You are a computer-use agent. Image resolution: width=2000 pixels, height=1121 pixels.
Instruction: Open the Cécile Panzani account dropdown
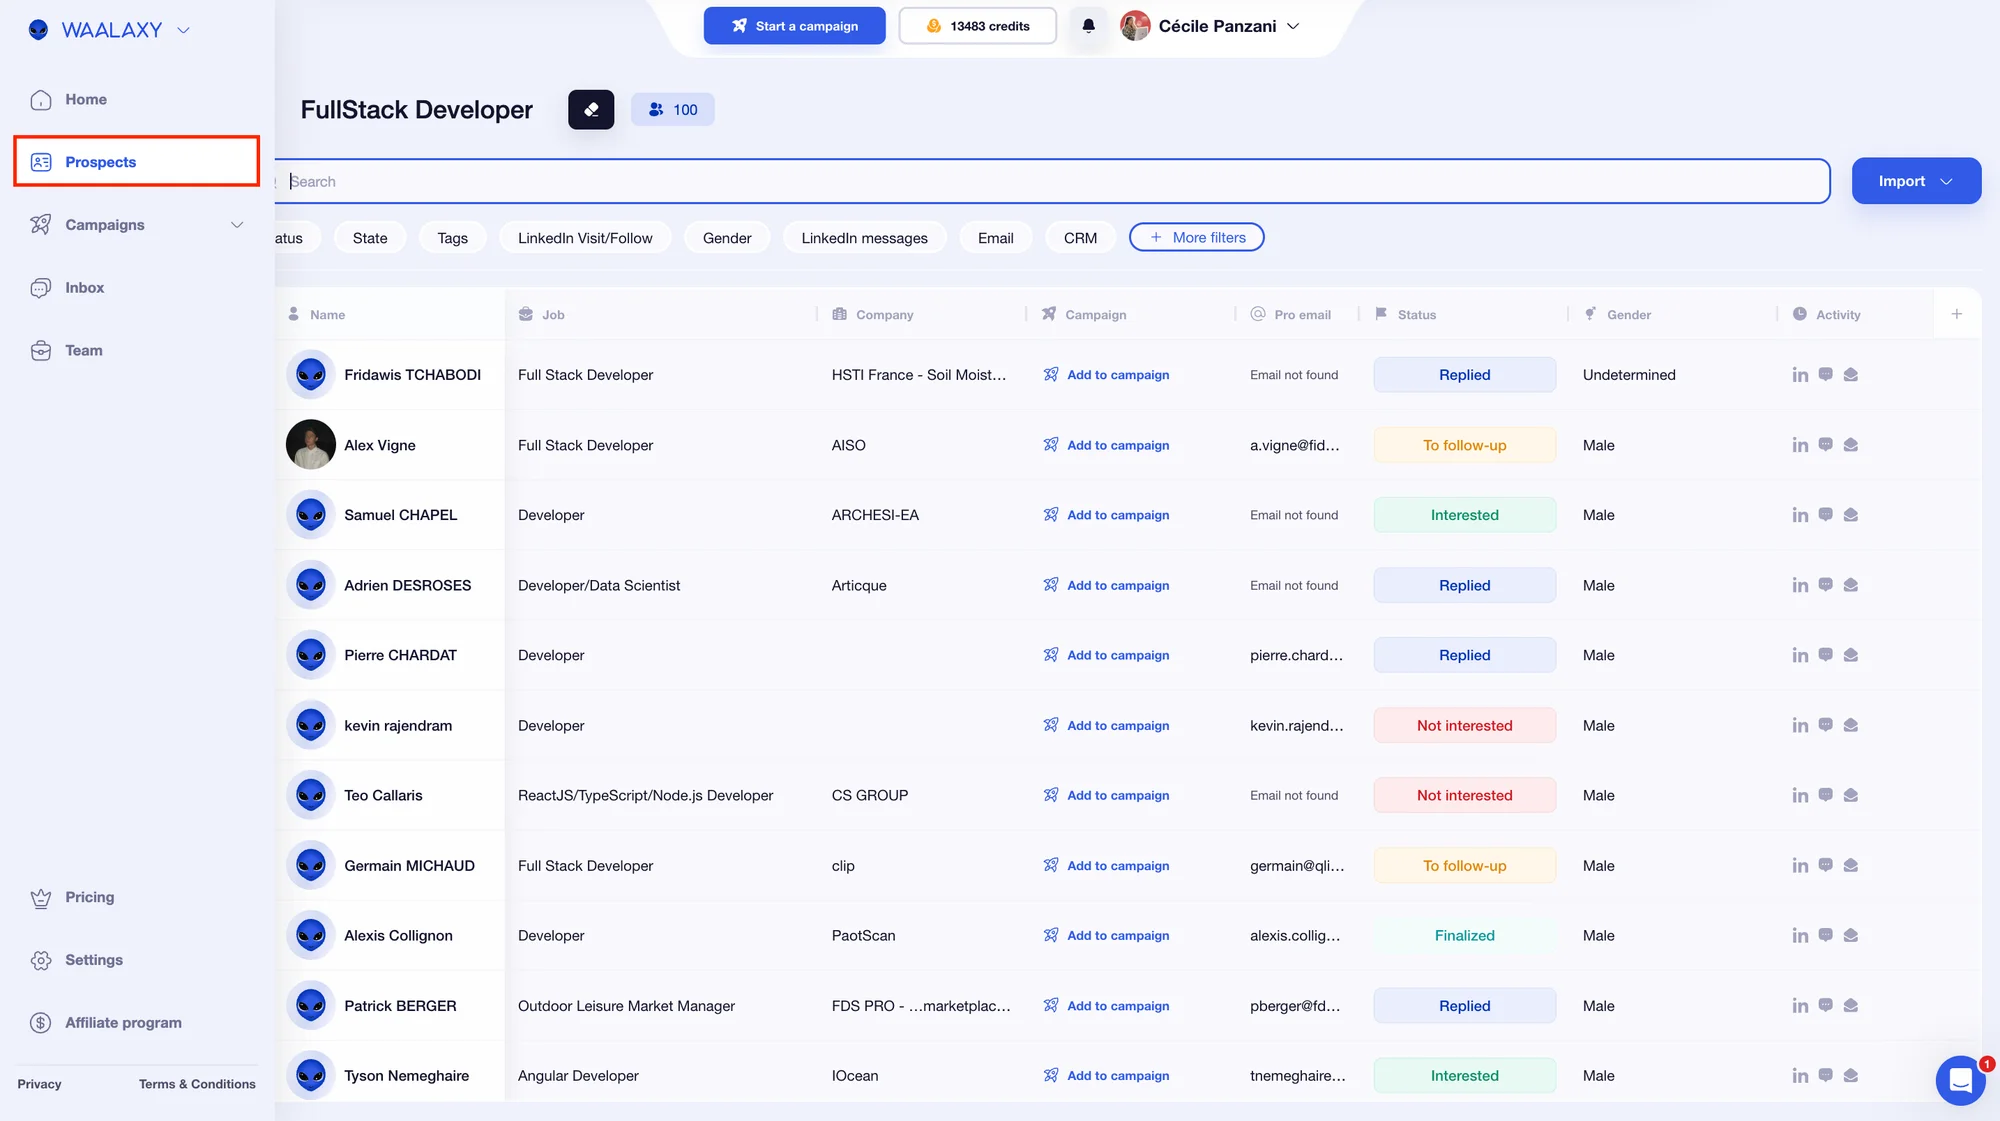click(x=1293, y=26)
